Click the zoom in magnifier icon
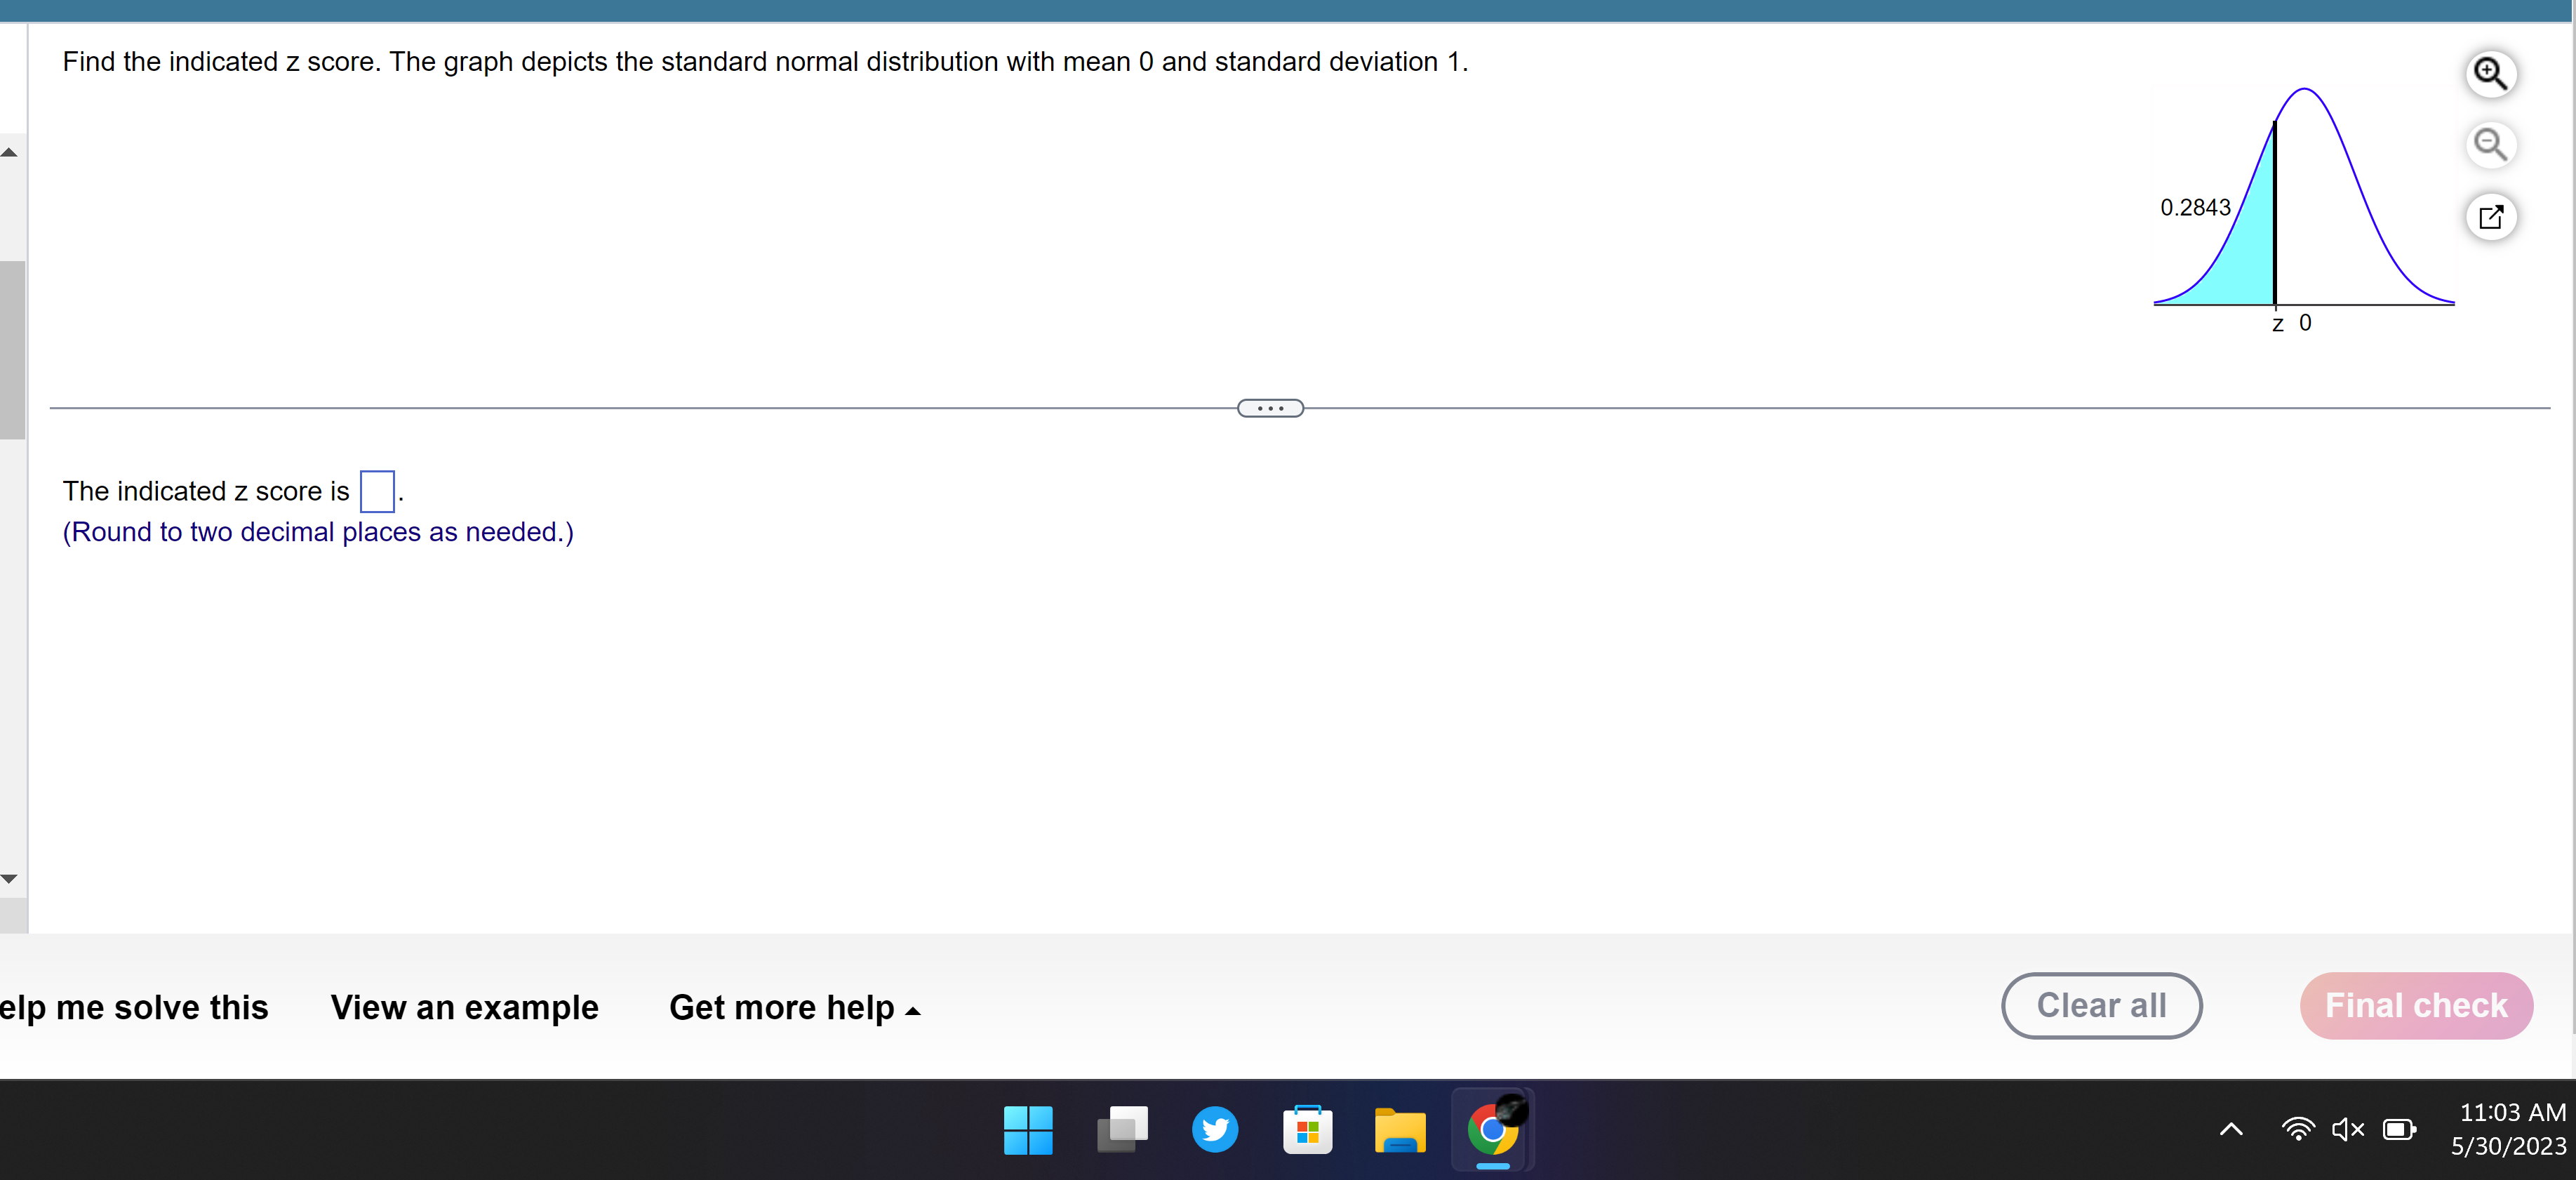Viewport: 2576px width, 1180px height. (x=2490, y=74)
